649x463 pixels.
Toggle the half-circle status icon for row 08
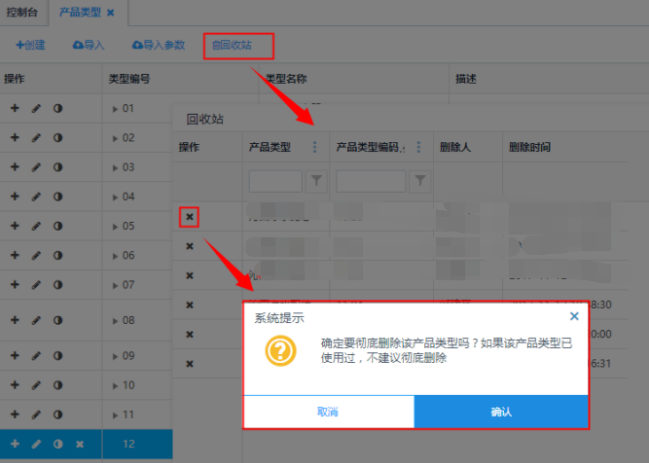[x=58, y=320]
